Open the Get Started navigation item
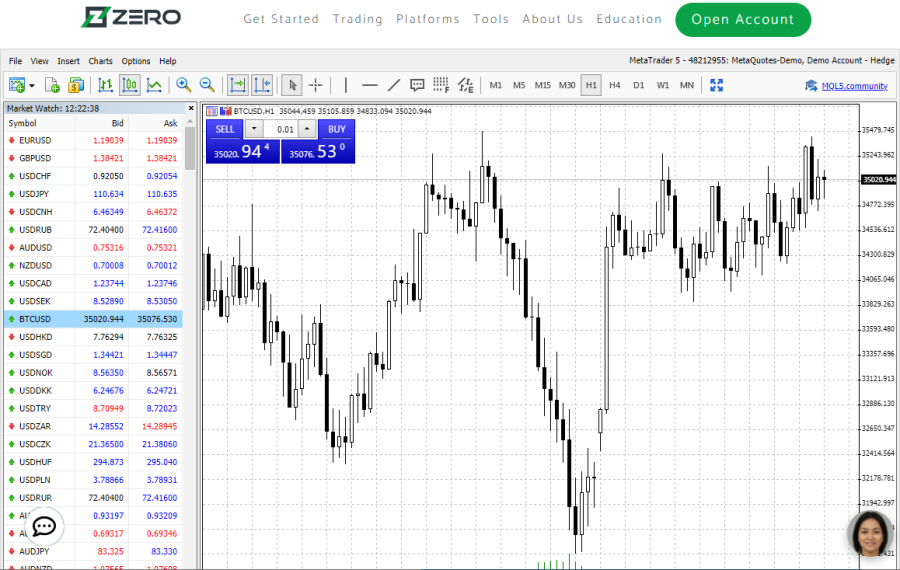The width and height of the screenshot is (900, 570). coord(281,19)
